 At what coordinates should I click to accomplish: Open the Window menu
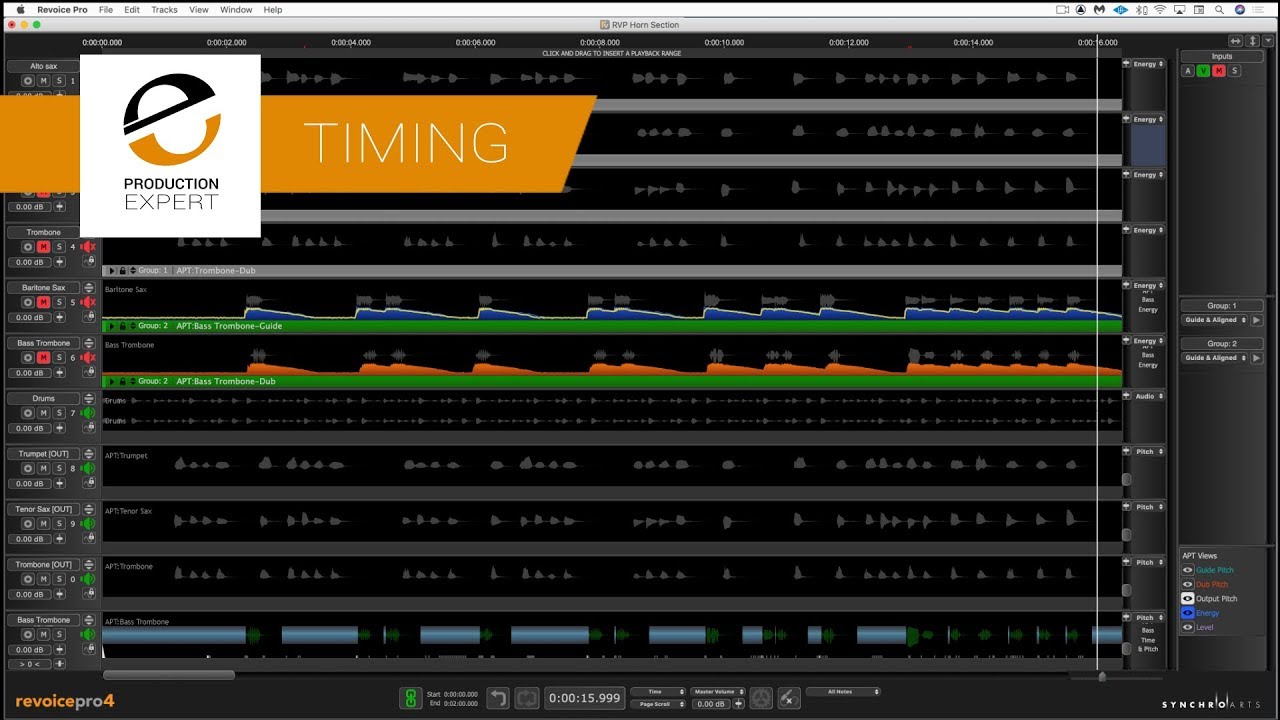coord(236,9)
